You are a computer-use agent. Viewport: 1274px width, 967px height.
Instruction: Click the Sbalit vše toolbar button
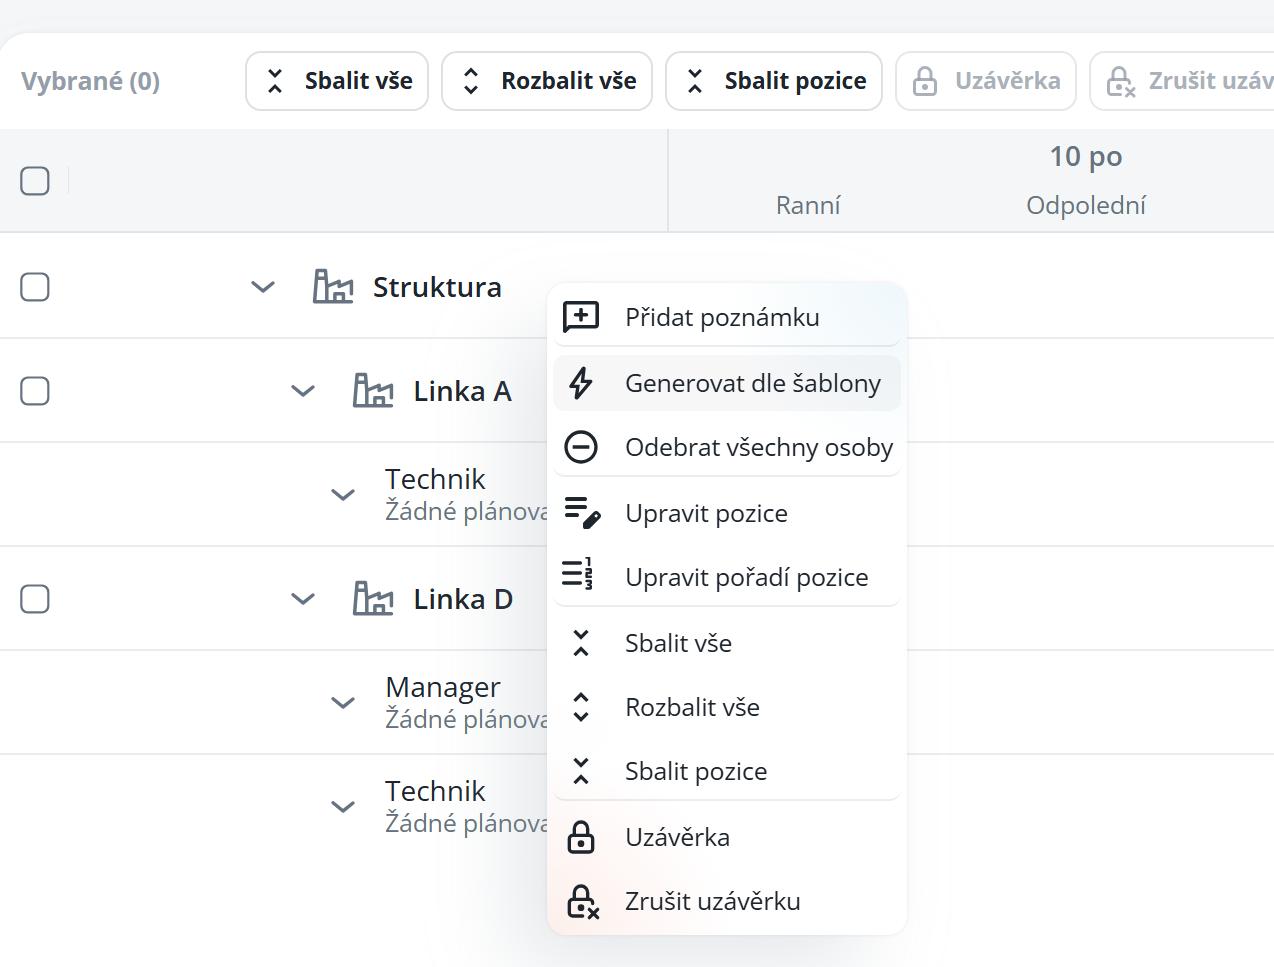pos(337,81)
